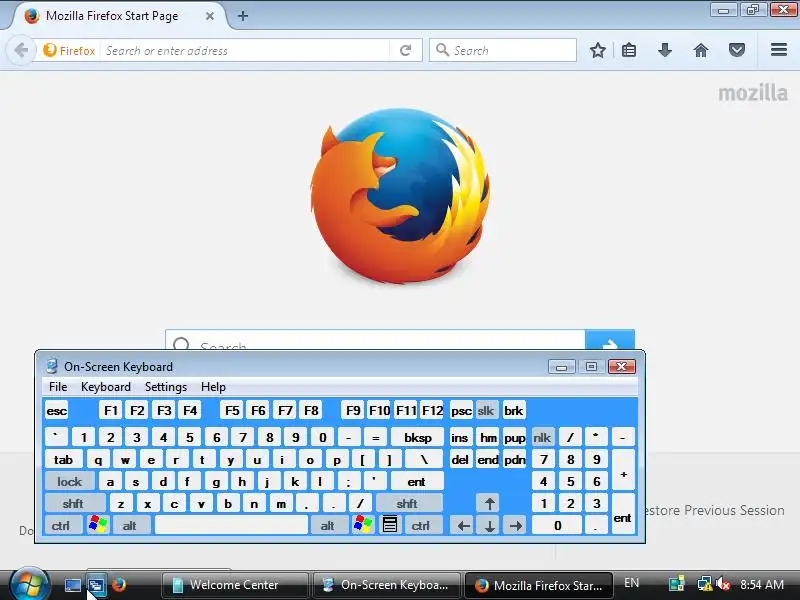
Task: Click the context menu key on keyboard
Action: pos(390,524)
